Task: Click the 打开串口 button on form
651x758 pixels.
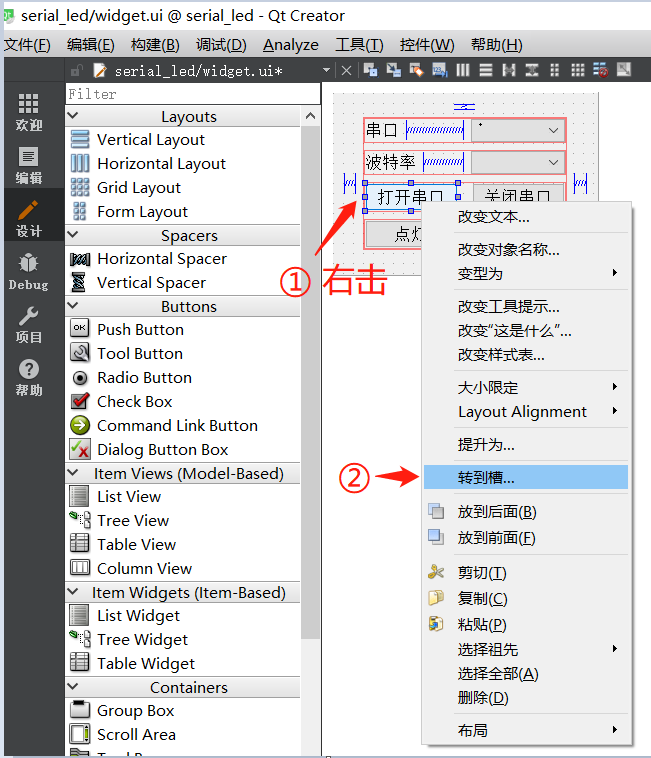Action: pos(410,197)
